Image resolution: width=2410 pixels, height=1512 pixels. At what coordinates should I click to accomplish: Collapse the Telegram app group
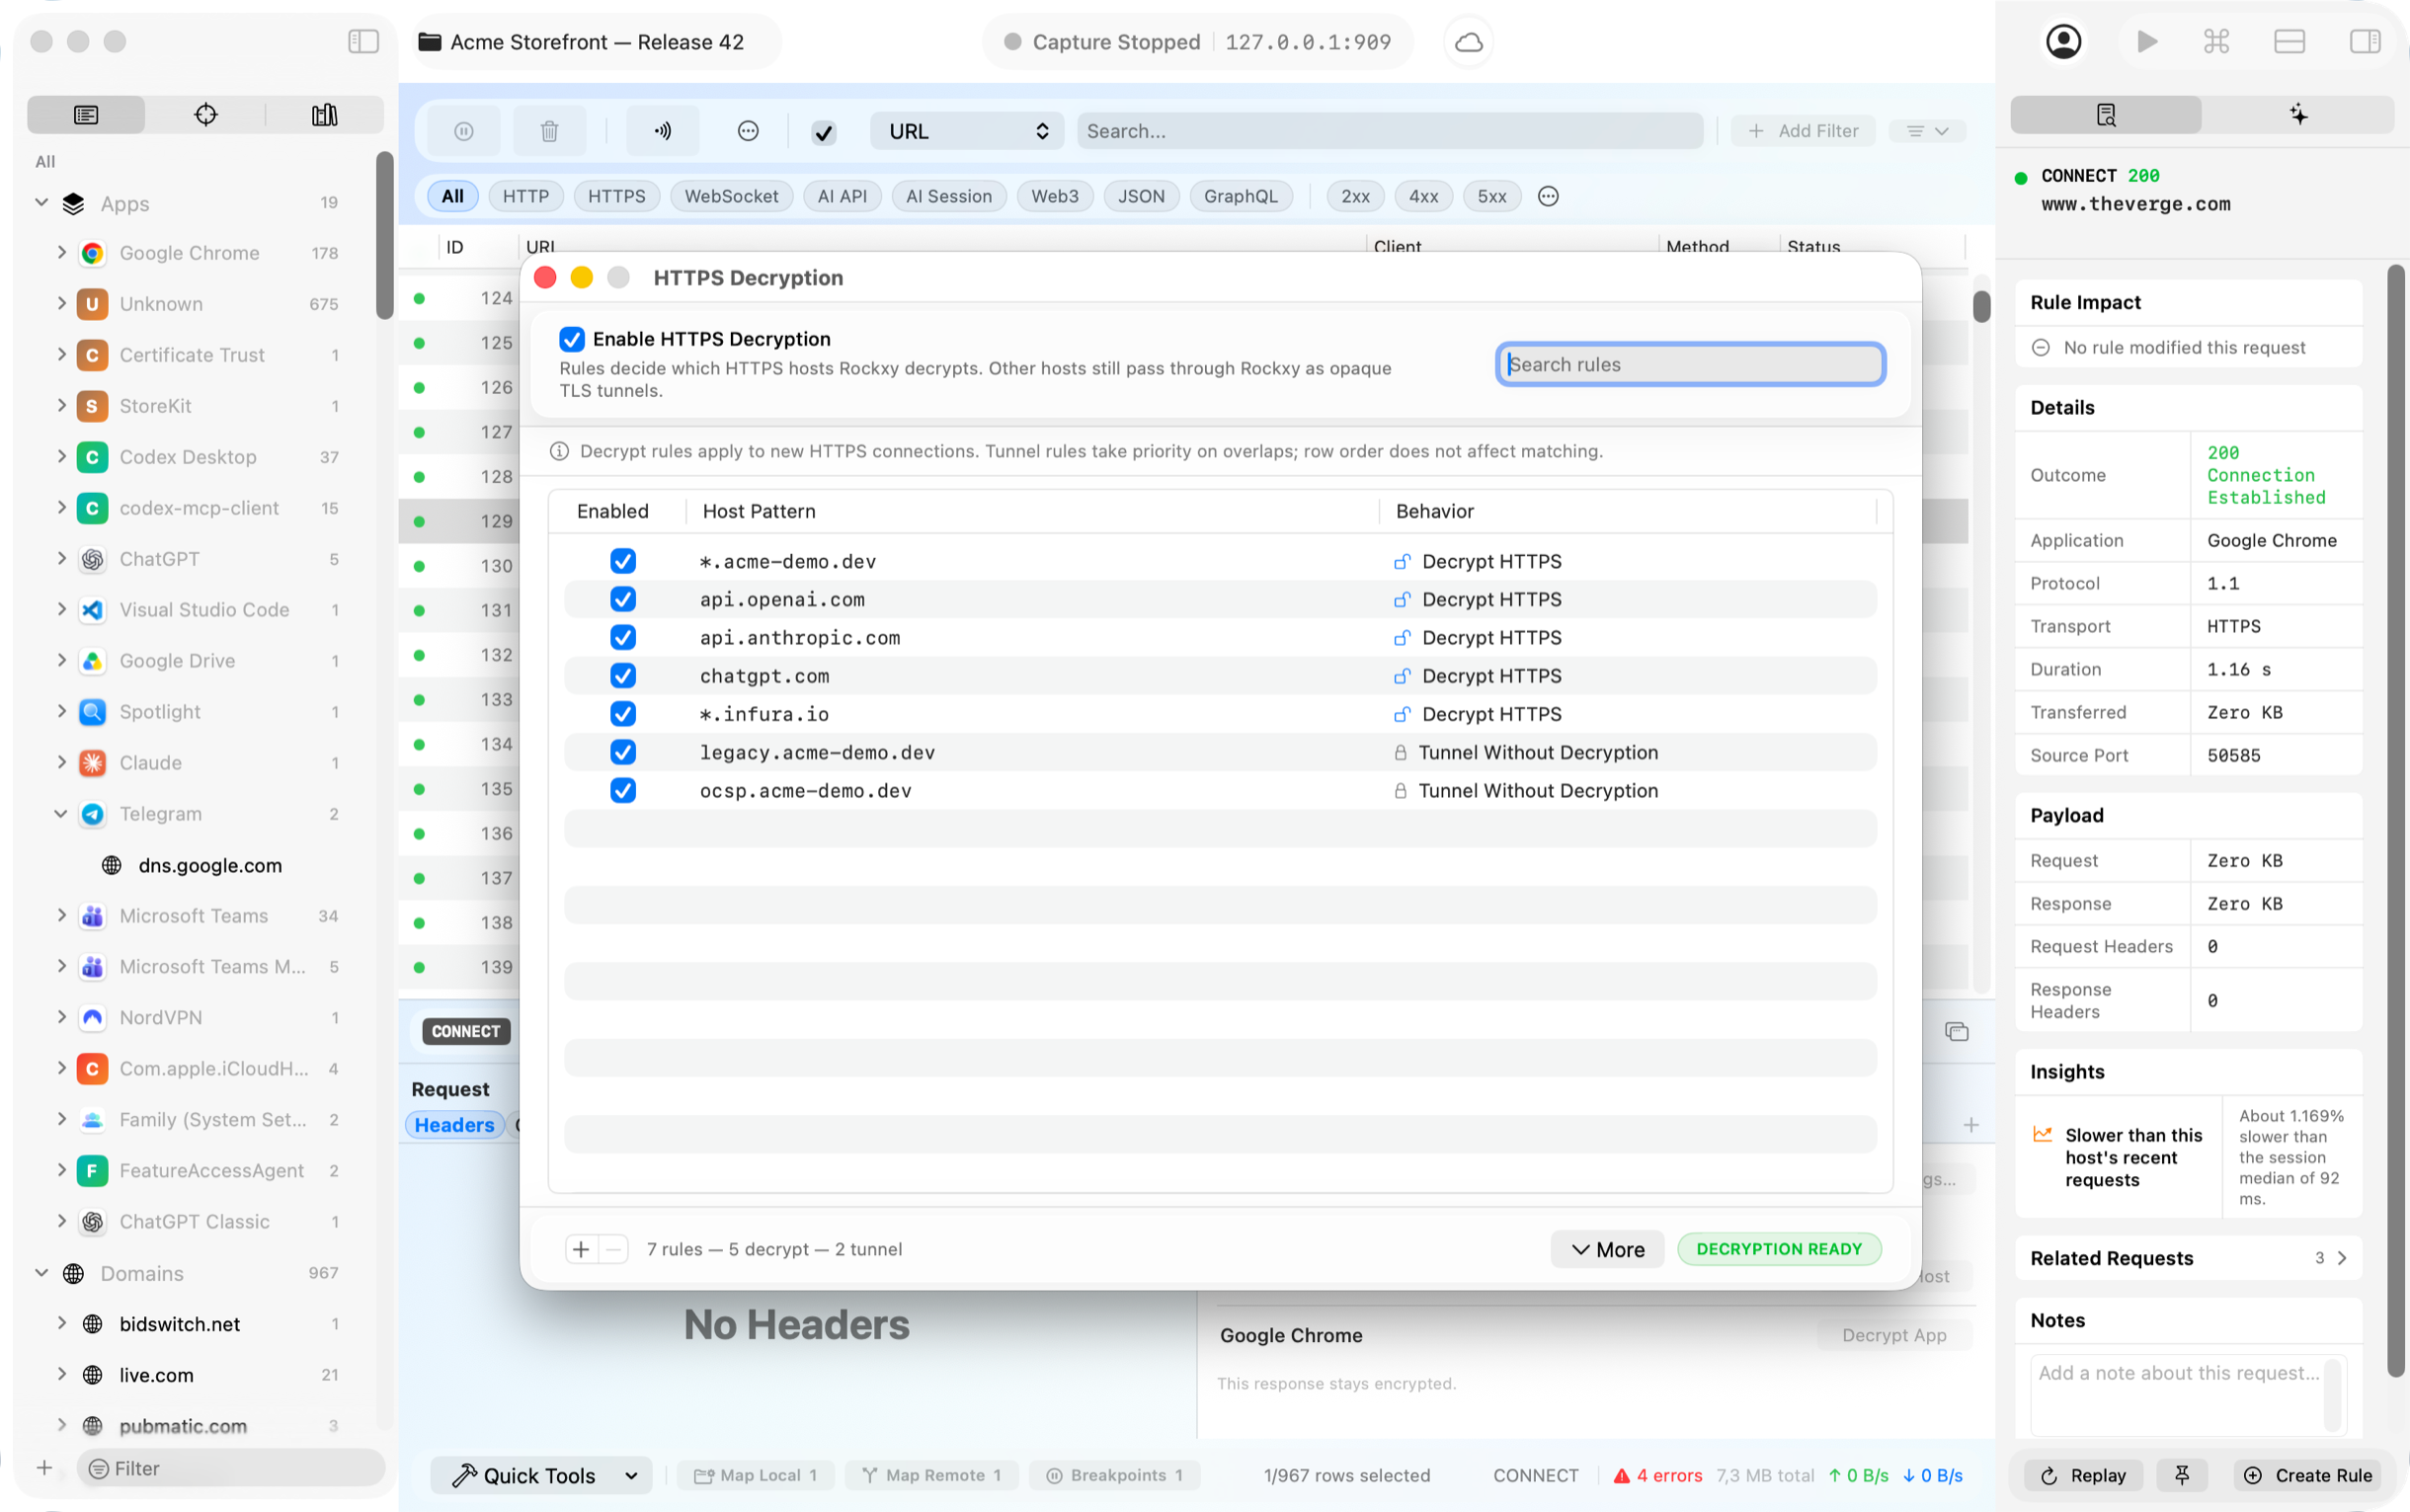tap(61, 814)
